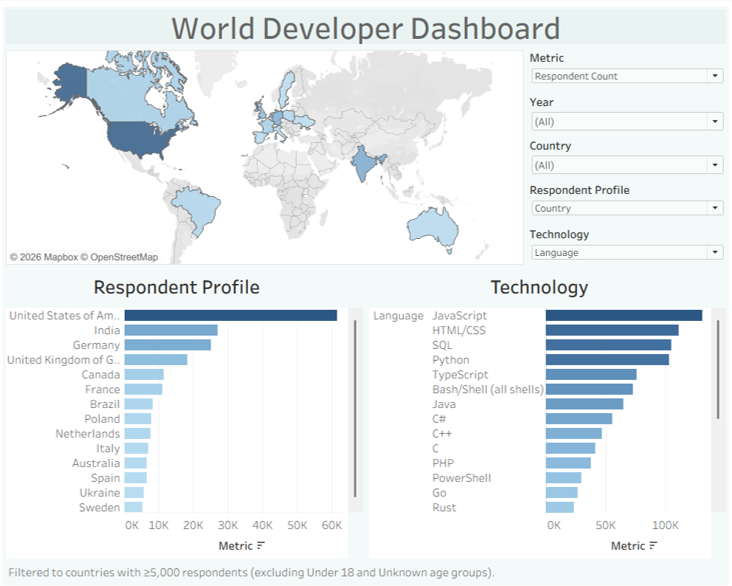Click the United States on the map

(x=140, y=139)
